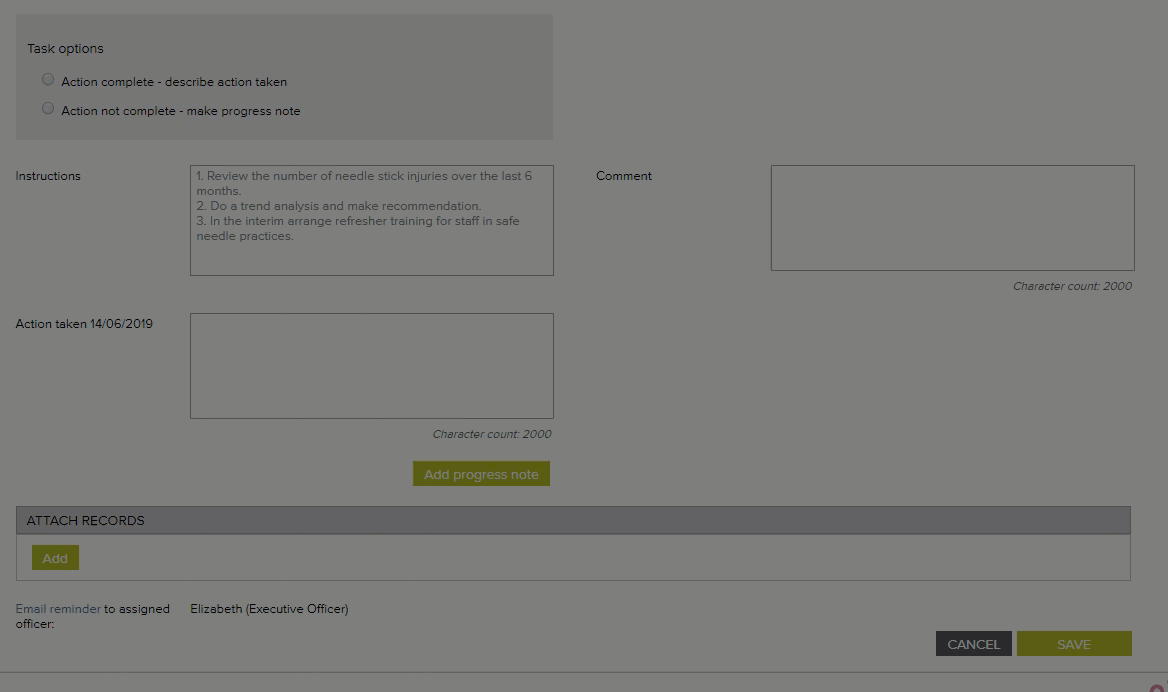Click the Comment field label
1168x692 pixels.
623,176
